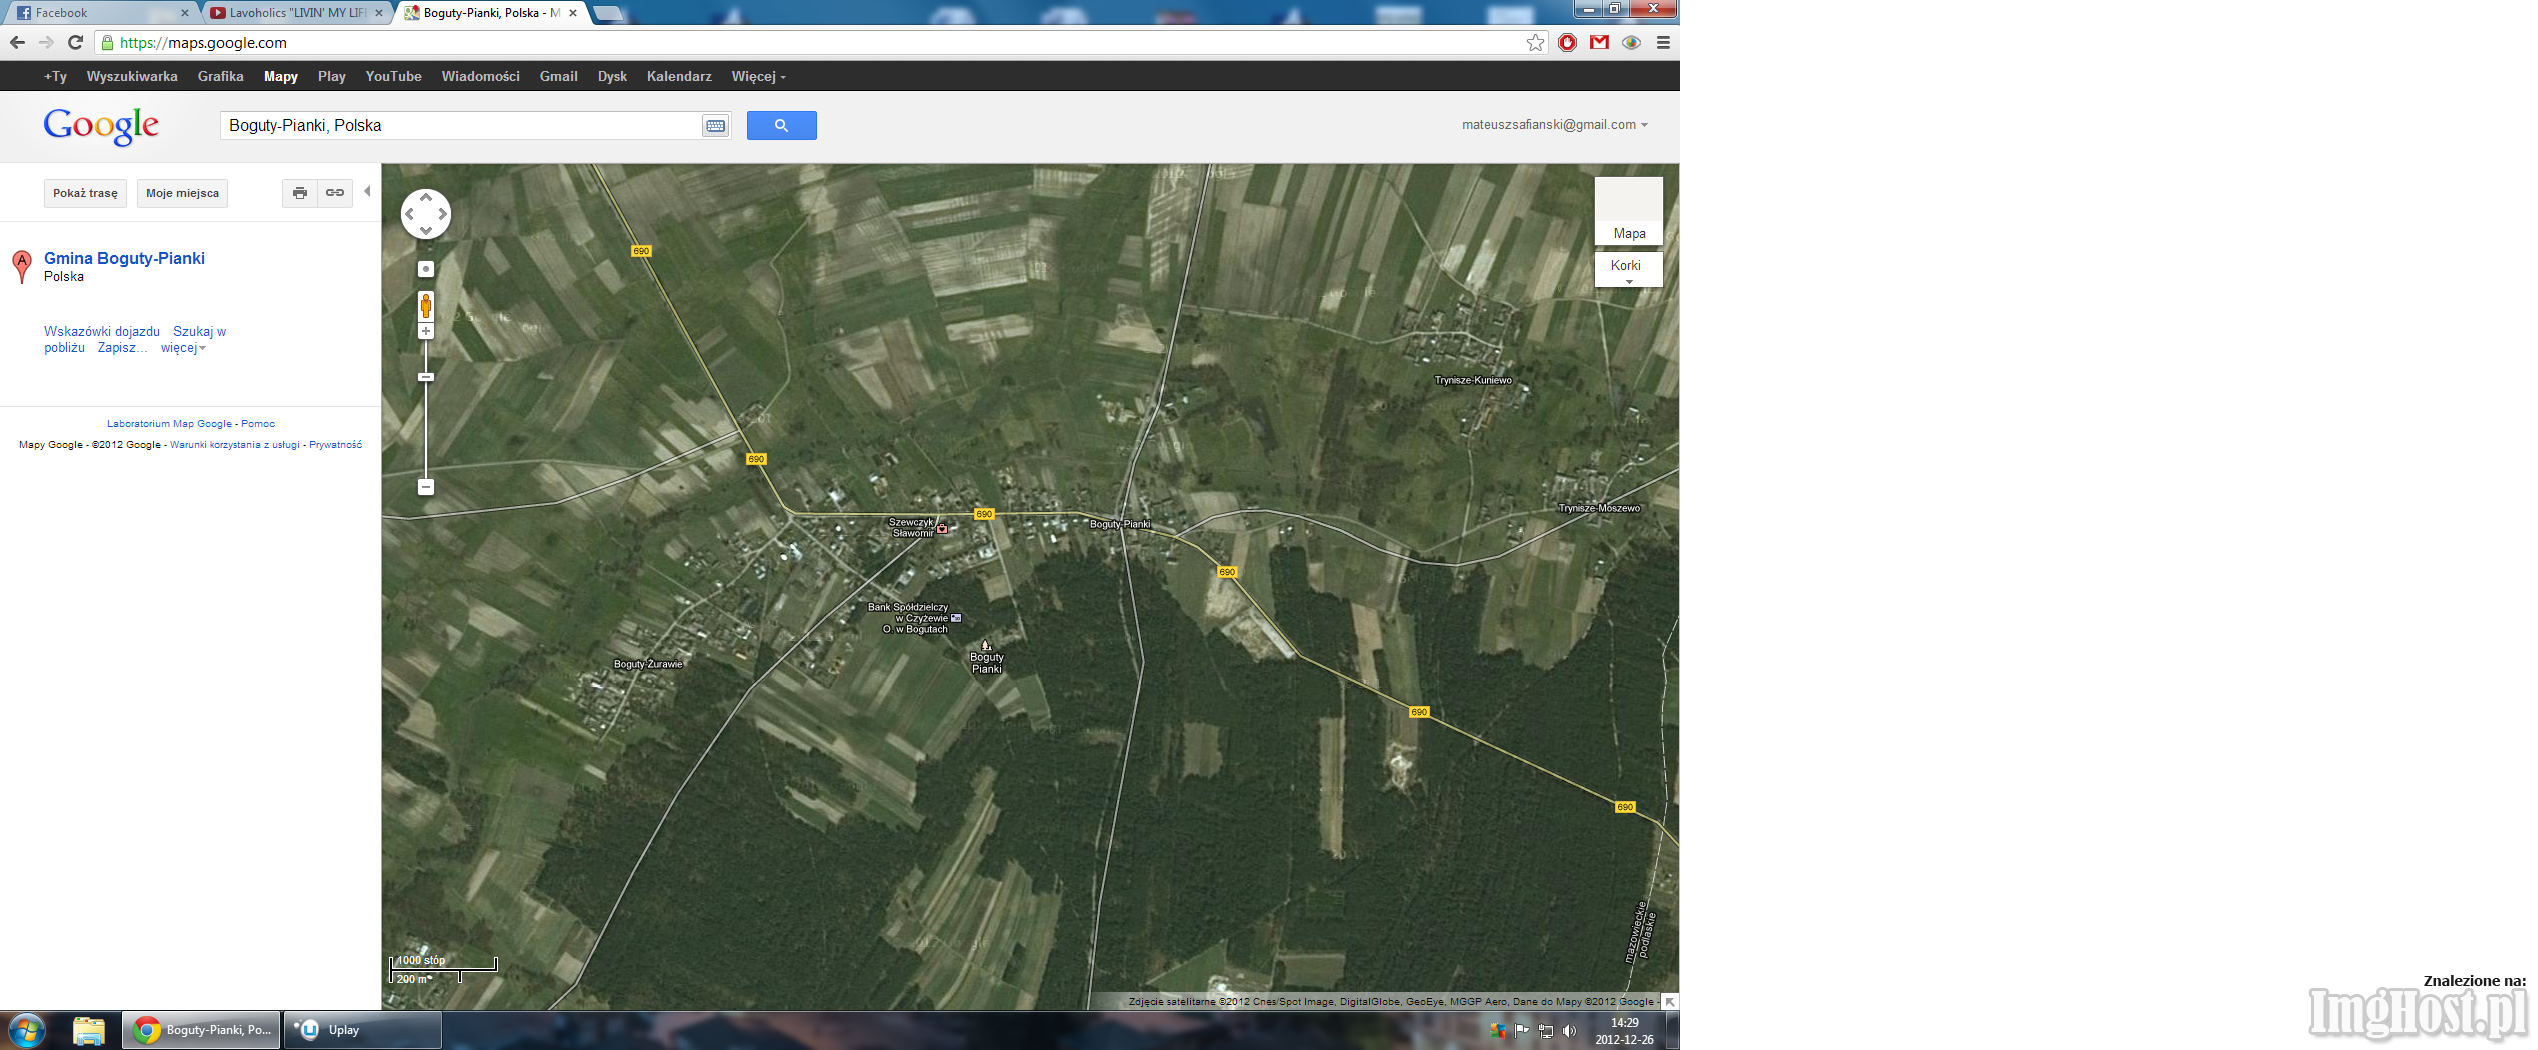Click the browser back arrow
This screenshot has width=2538, height=1050.
(17, 42)
